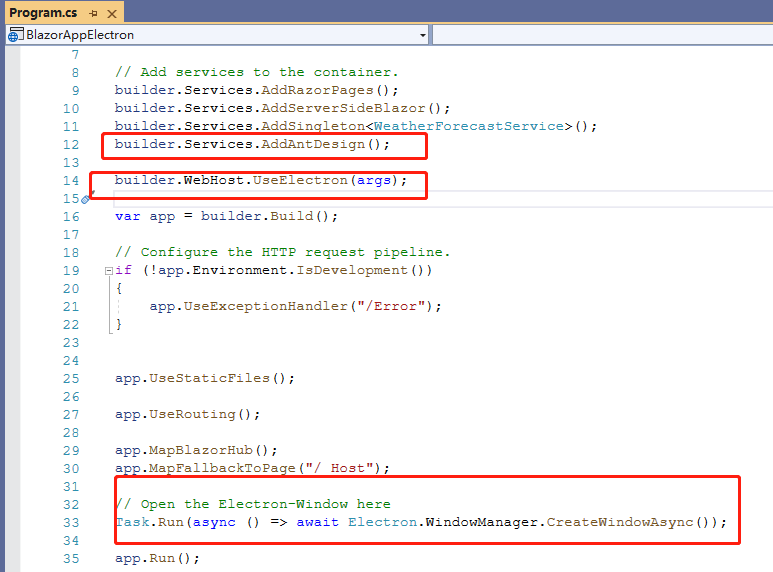Click AddServerSideBlazor on line 10
The image size is (773, 572).
coord(343,108)
